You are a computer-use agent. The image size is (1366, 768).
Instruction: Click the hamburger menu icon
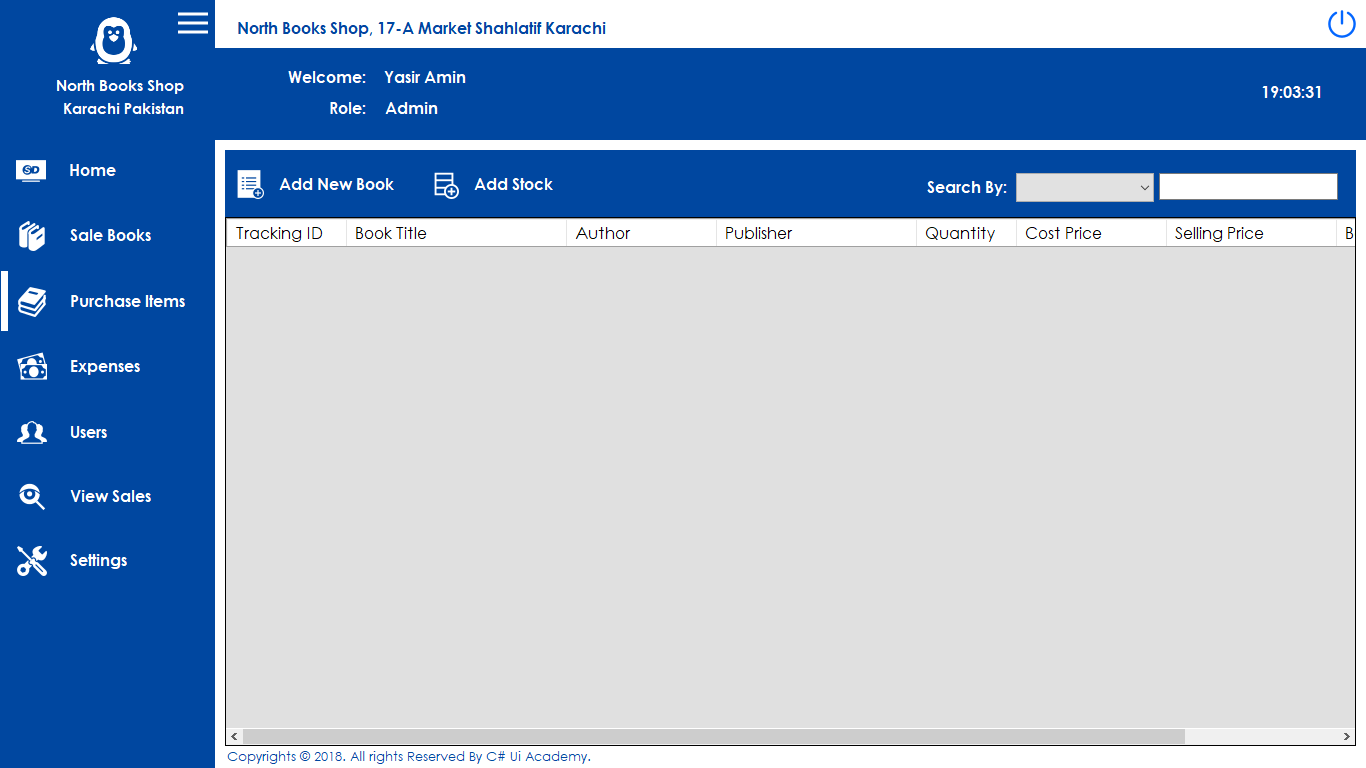click(193, 23)
